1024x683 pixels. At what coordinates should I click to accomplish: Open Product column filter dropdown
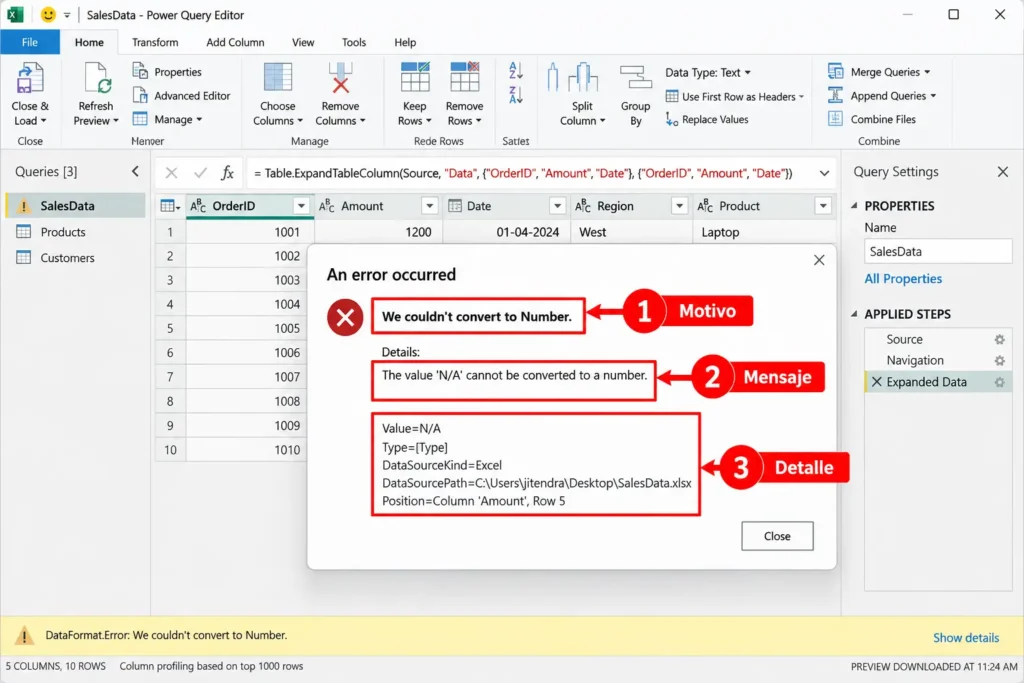[823, 206]
